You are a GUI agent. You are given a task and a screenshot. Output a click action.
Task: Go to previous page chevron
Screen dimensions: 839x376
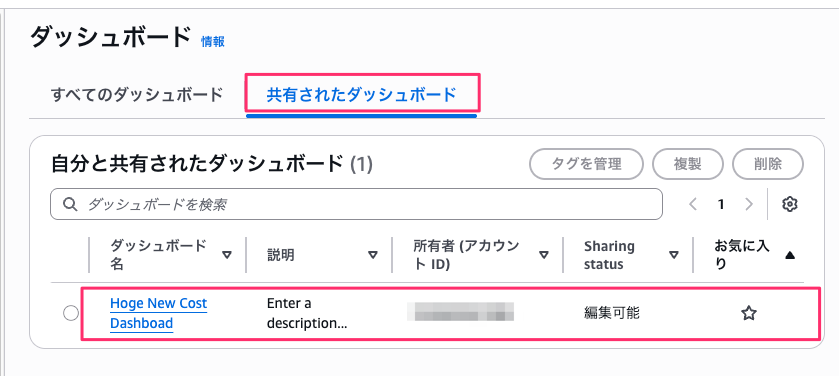tap(693, 204)
